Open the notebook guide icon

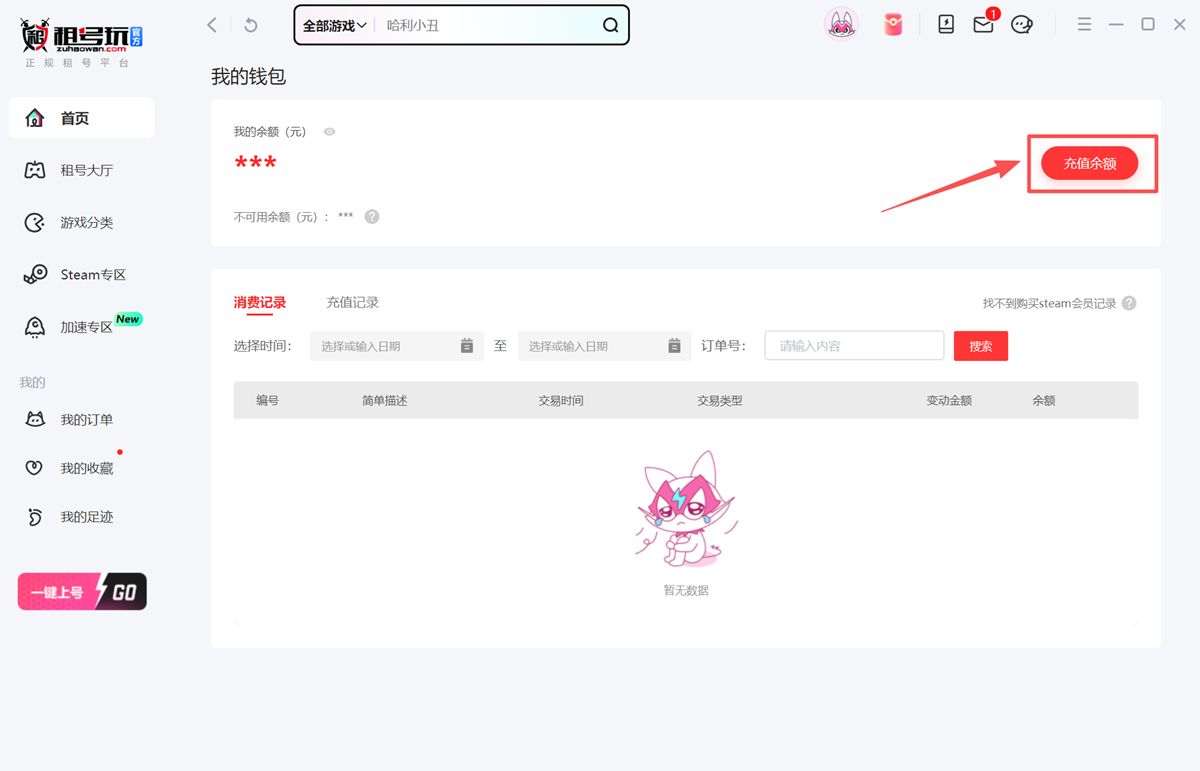pos(946,25)
